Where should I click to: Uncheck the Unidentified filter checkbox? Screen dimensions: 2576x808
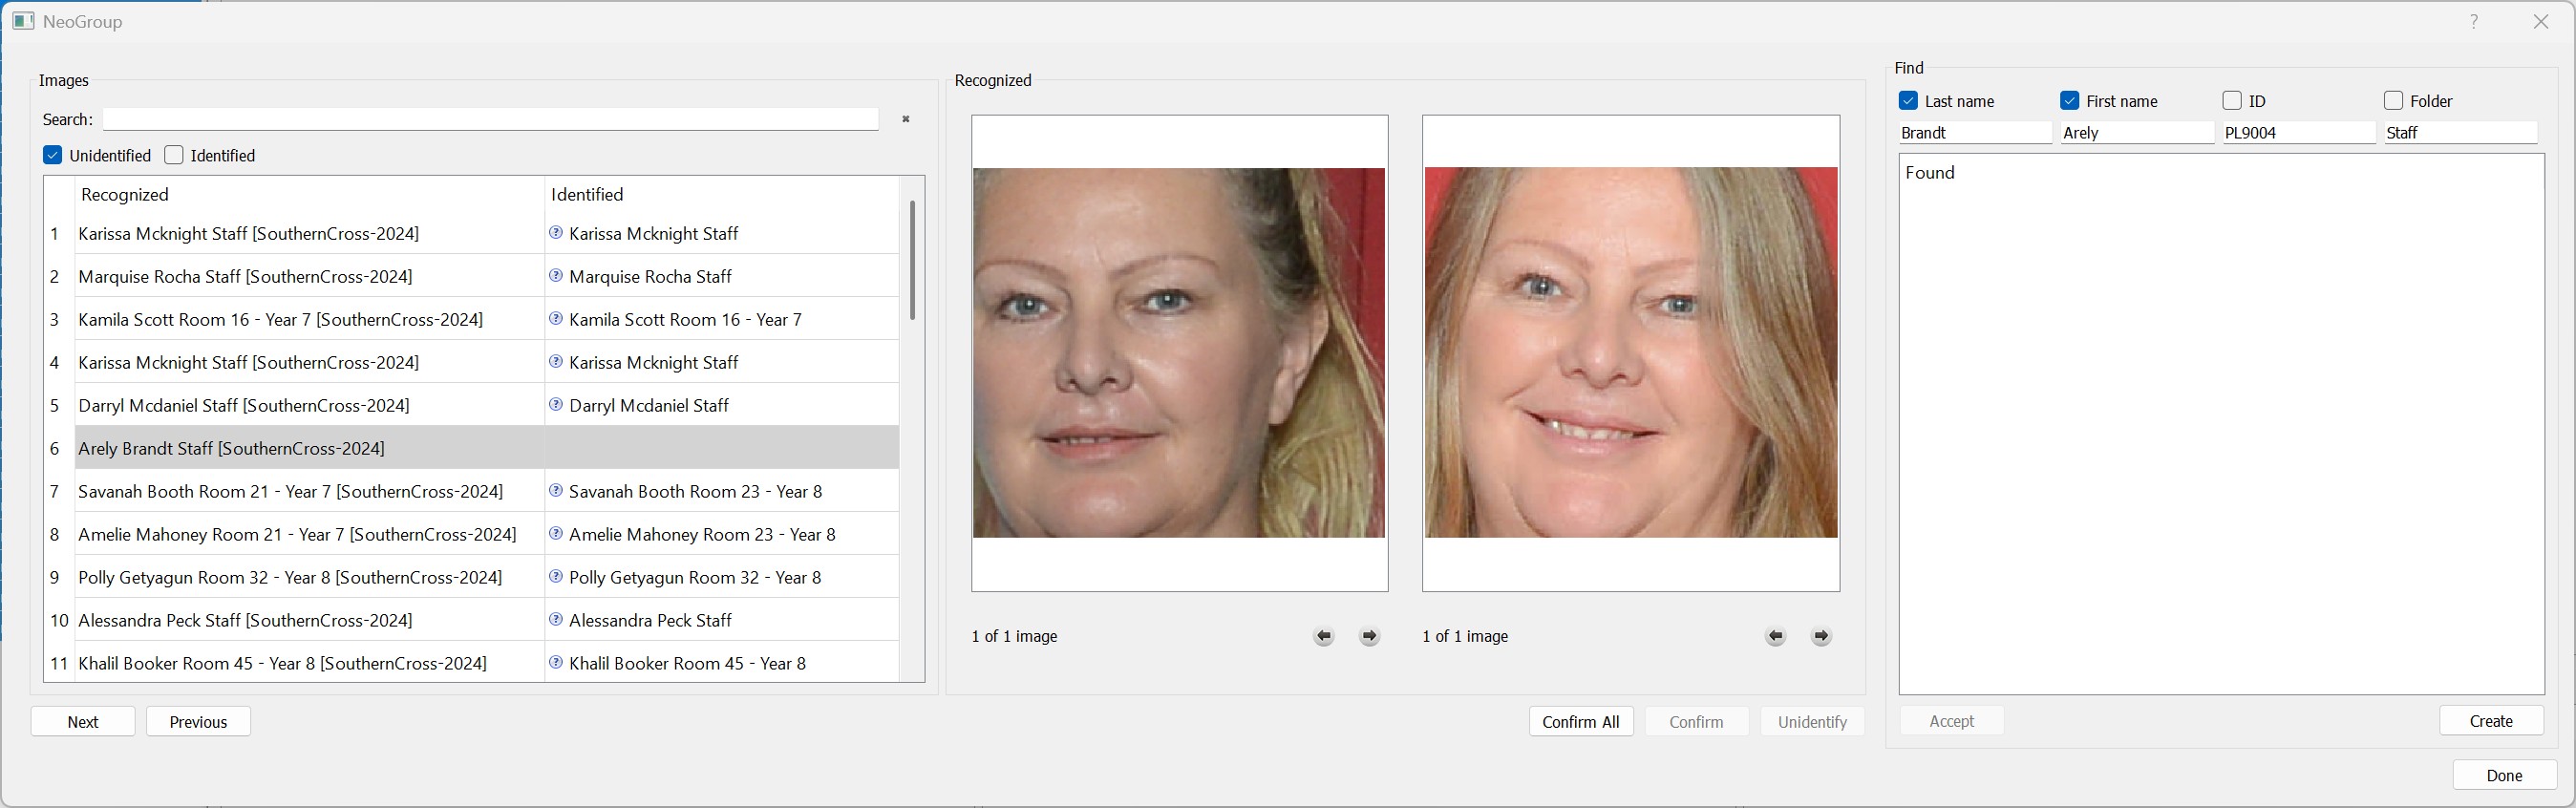pyautogui.click(x=53, y=155)
